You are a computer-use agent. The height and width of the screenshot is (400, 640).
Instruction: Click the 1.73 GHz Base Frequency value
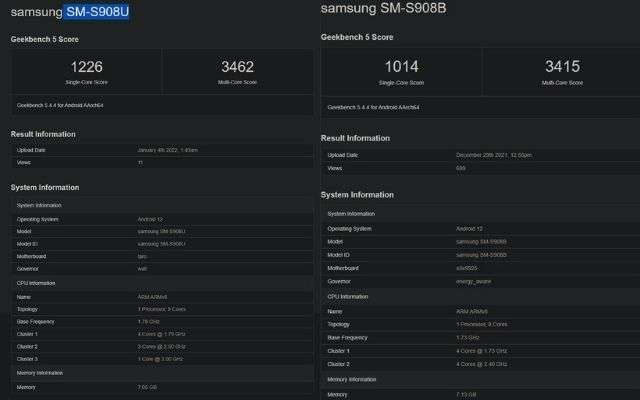click(468, 338)
